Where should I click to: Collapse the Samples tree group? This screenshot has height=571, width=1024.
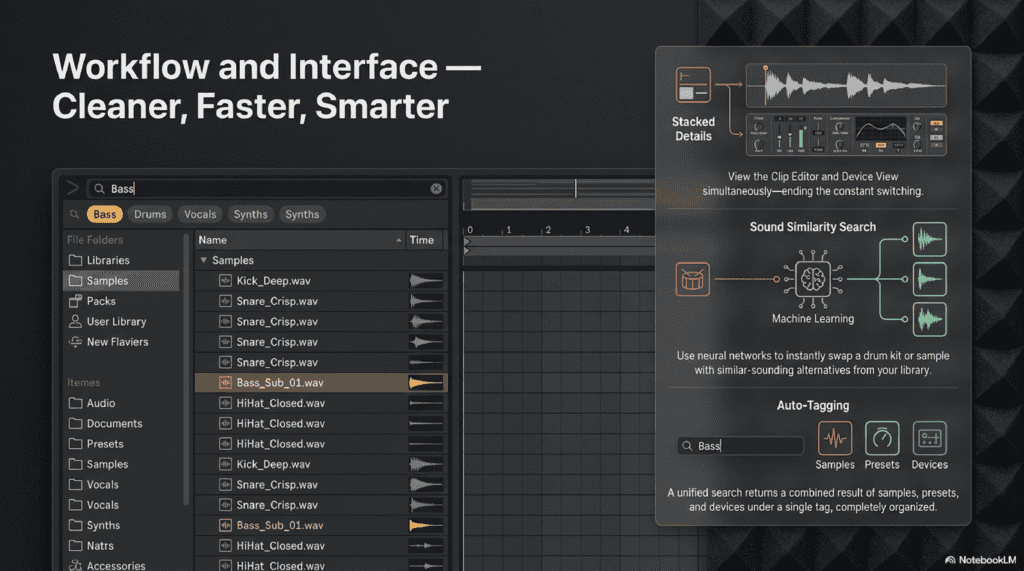point(204,260)
